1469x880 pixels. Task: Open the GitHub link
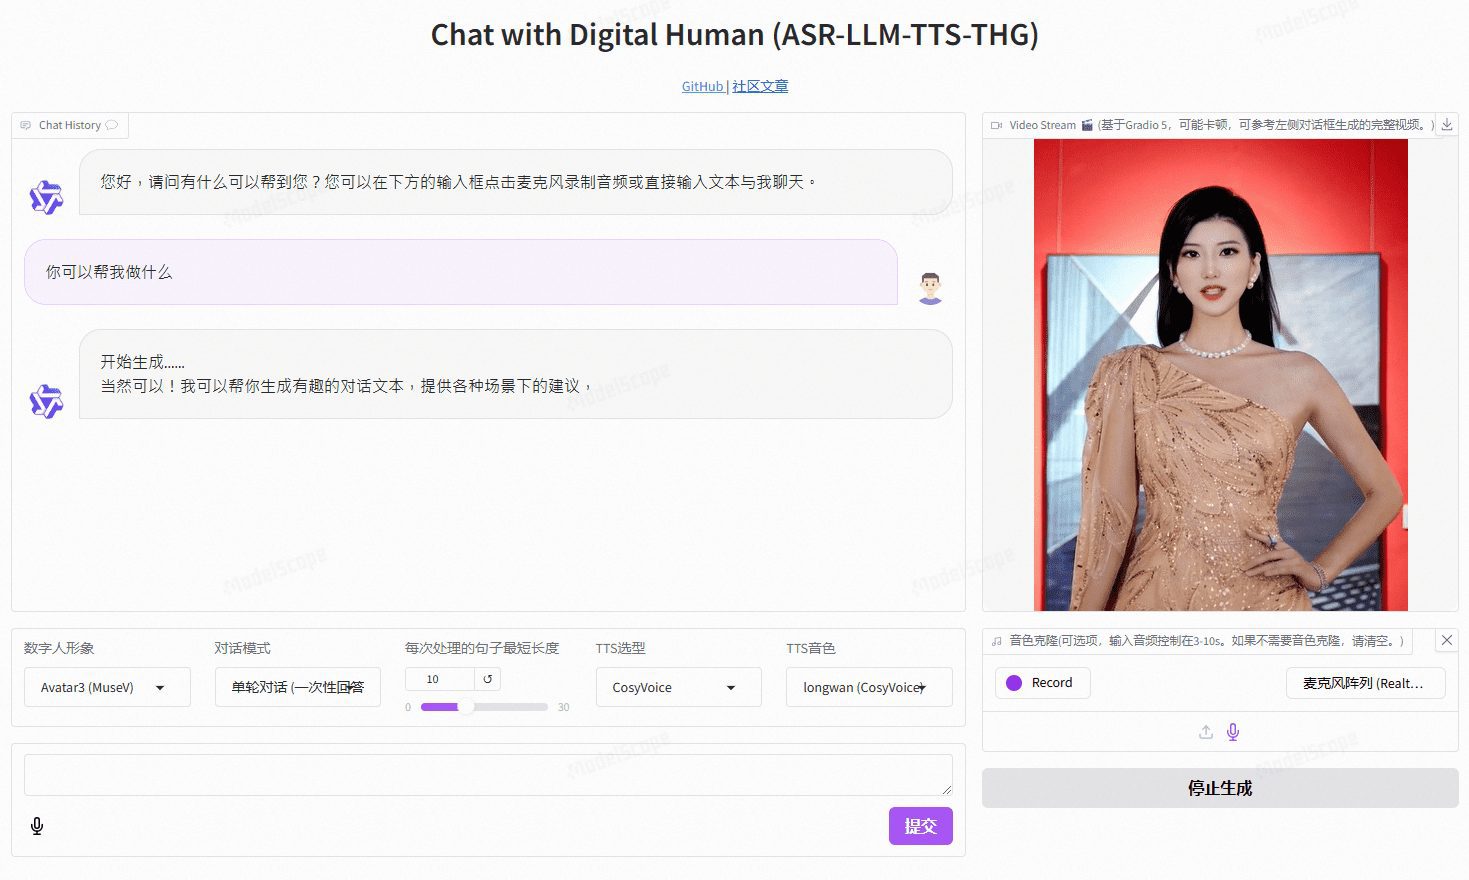click(x=702, y=87)
